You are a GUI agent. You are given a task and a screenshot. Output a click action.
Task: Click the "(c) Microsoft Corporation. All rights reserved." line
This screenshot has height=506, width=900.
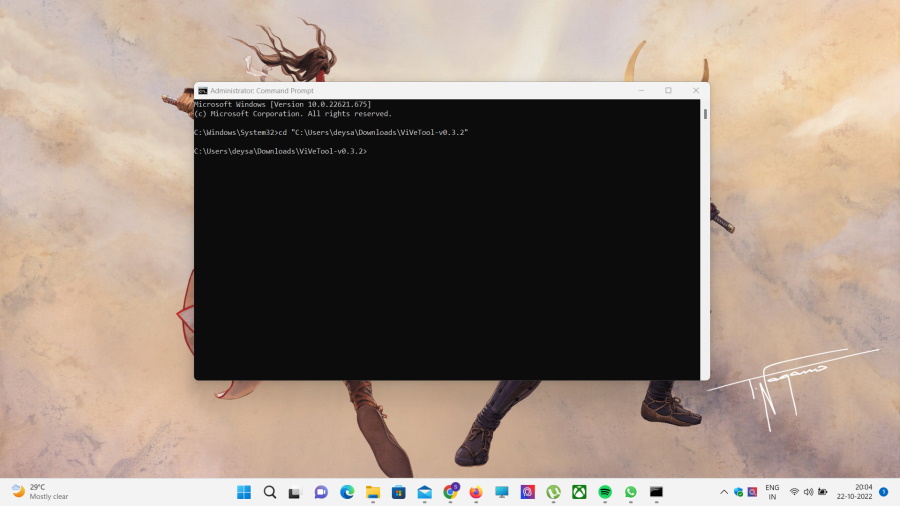[x=293, y=114]
